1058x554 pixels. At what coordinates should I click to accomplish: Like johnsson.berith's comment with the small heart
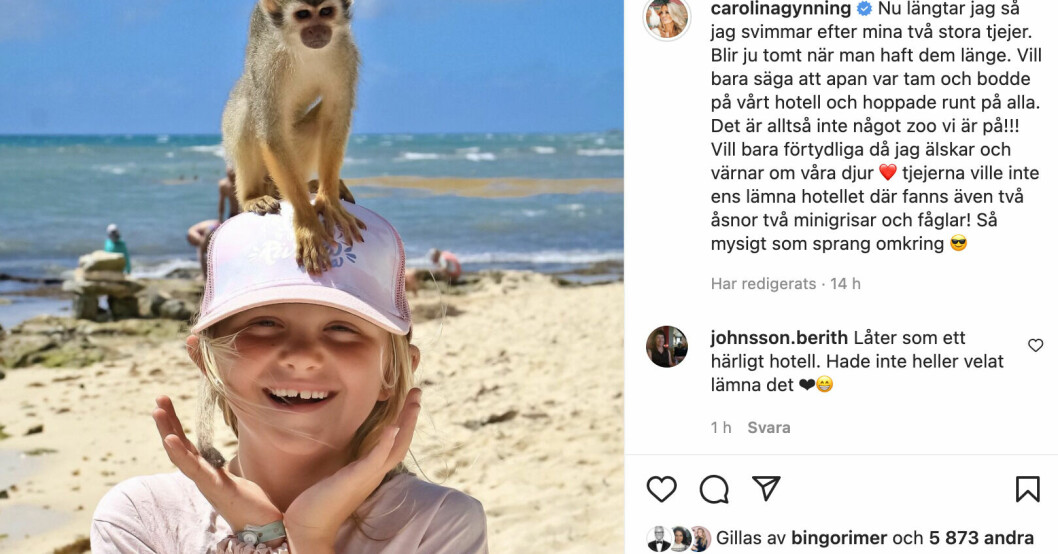pos(1035,345)
